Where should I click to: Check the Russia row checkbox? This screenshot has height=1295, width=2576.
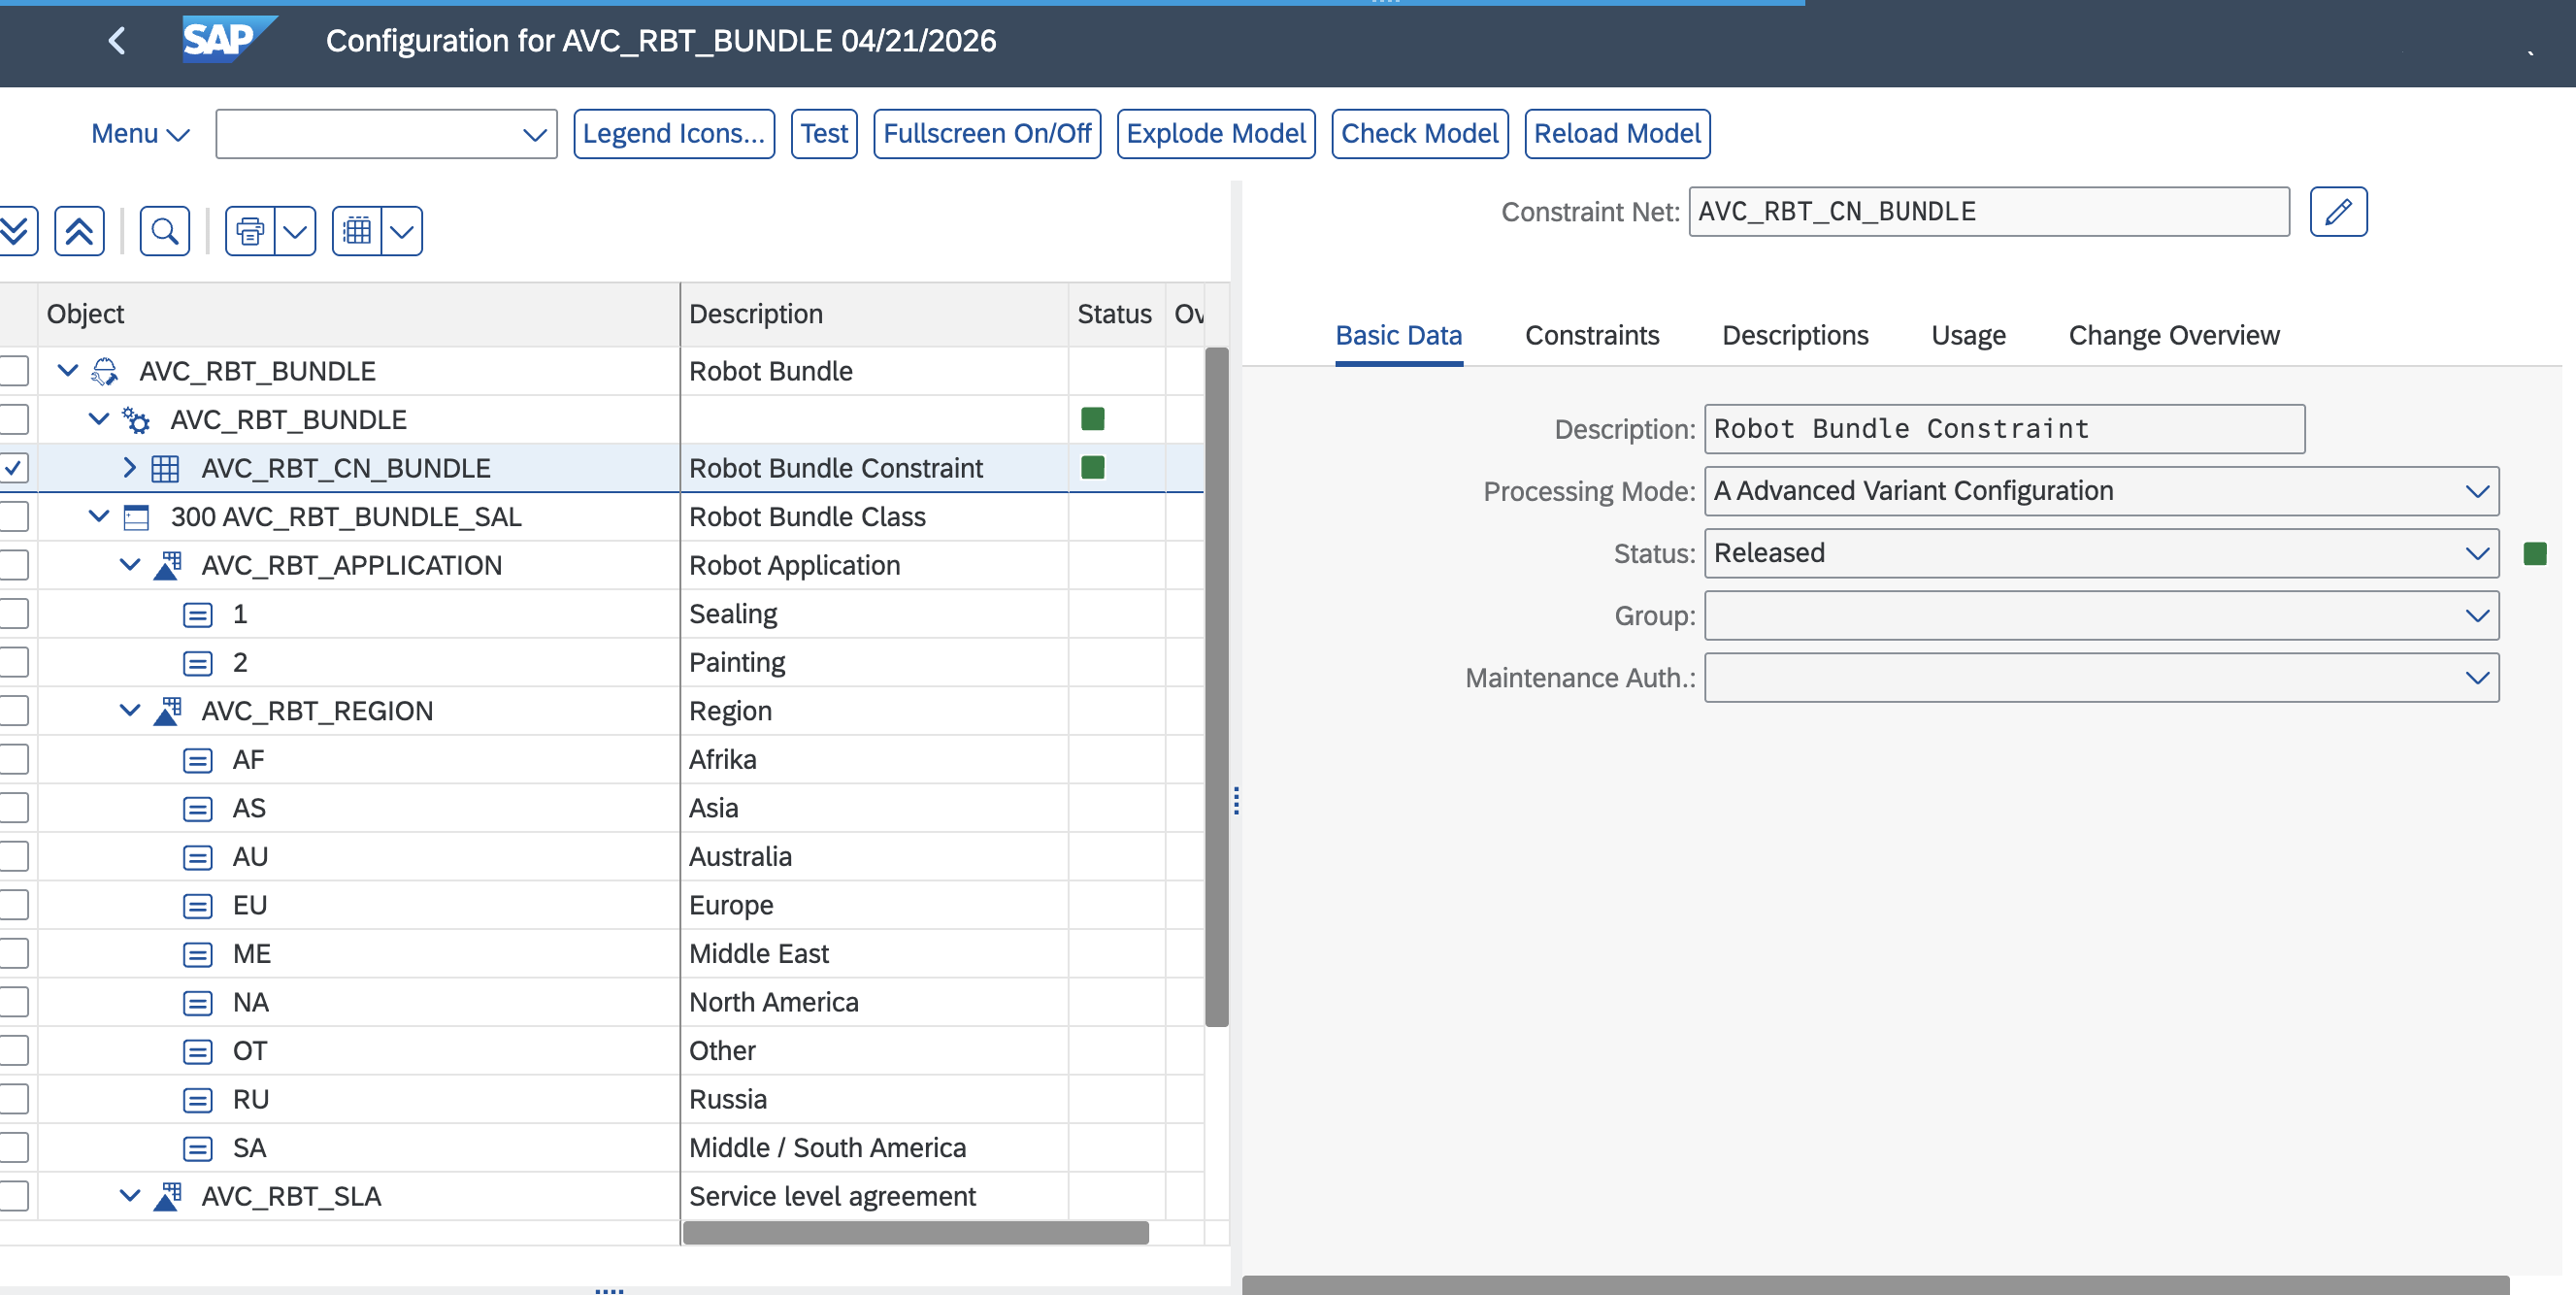[x=13, y=1100]
